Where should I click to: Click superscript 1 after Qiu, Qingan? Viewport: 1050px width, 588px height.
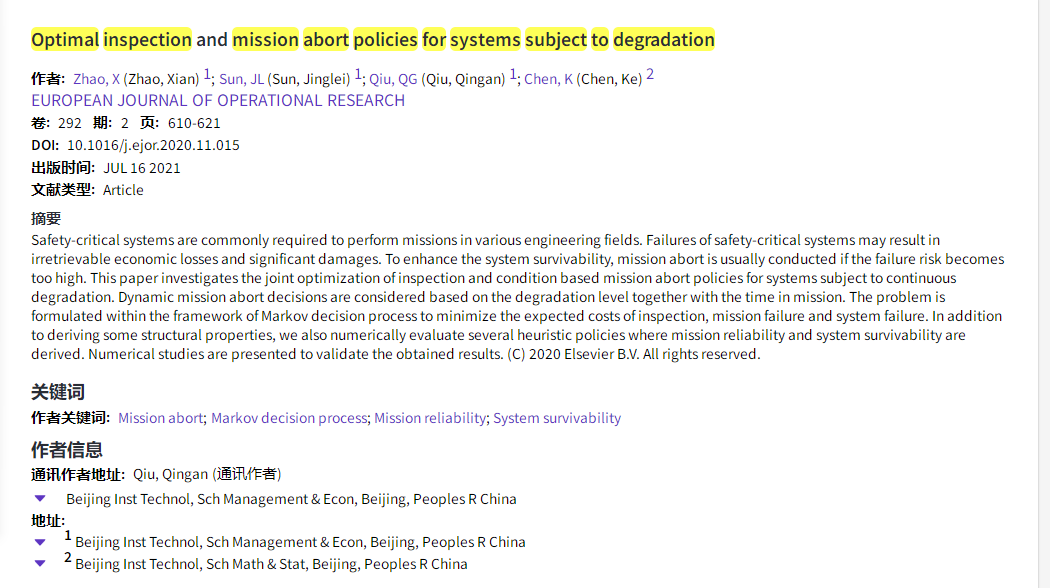pos(513,75)
